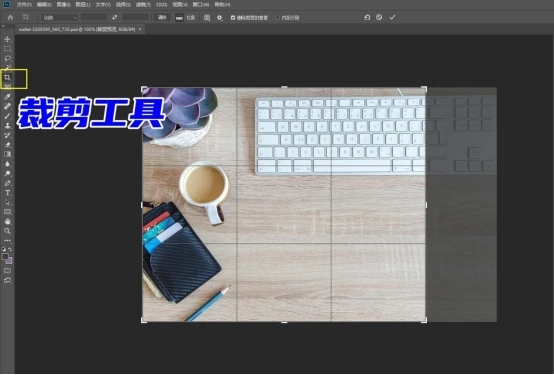Viewport: 554px width, 375px height.
Task: Open the 滤镜 (Filter) menu
Action: [143, 5]
